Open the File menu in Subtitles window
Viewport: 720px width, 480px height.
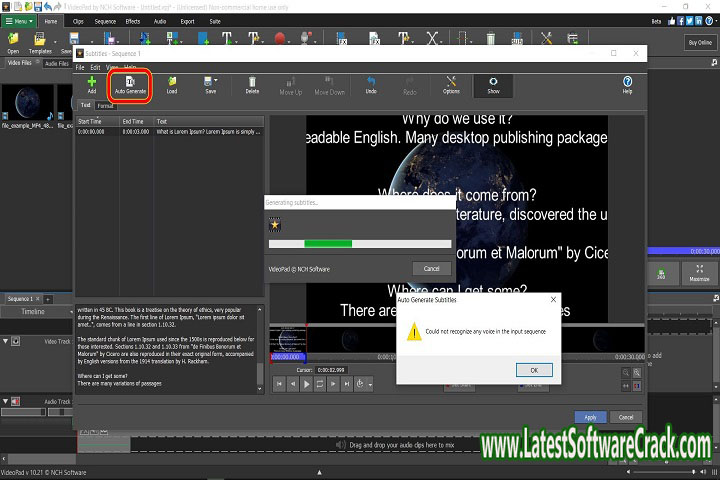coord(81,67)
